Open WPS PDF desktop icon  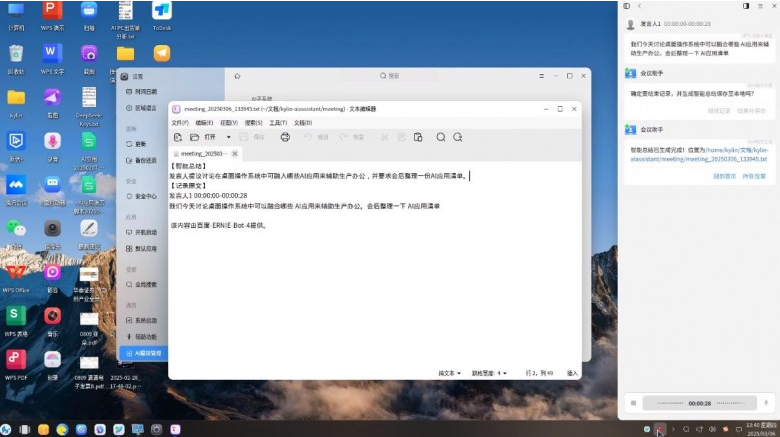pos(16,365)
